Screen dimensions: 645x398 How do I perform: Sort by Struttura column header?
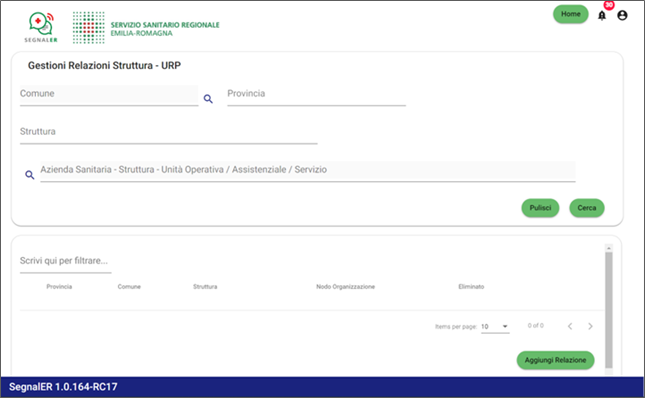205,287
